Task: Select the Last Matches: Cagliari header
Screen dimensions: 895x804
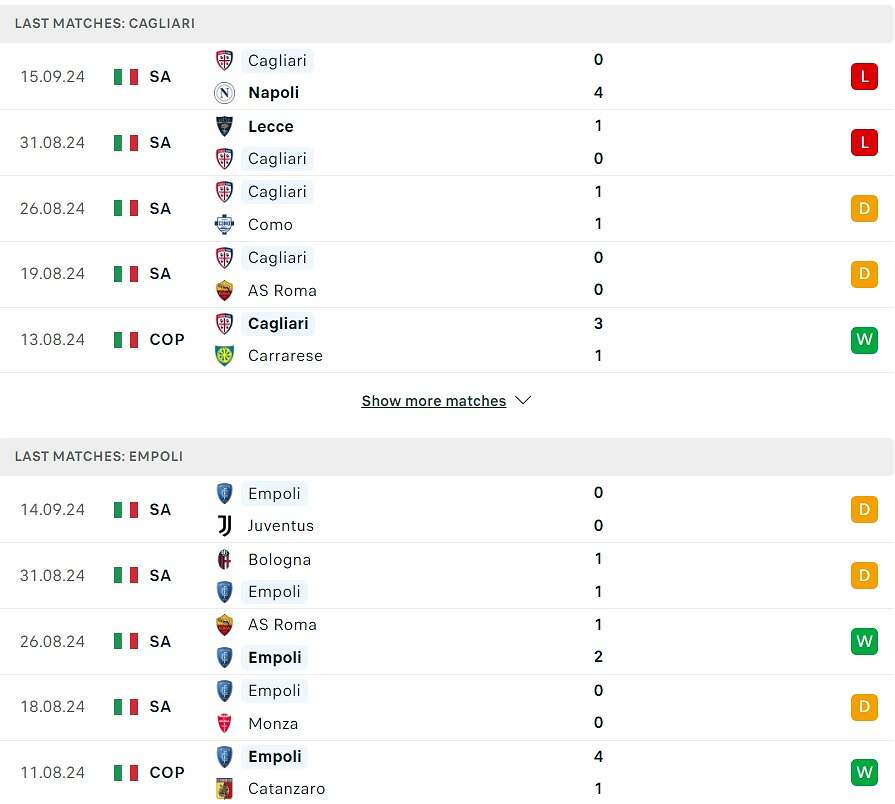Action: (448, 23)
